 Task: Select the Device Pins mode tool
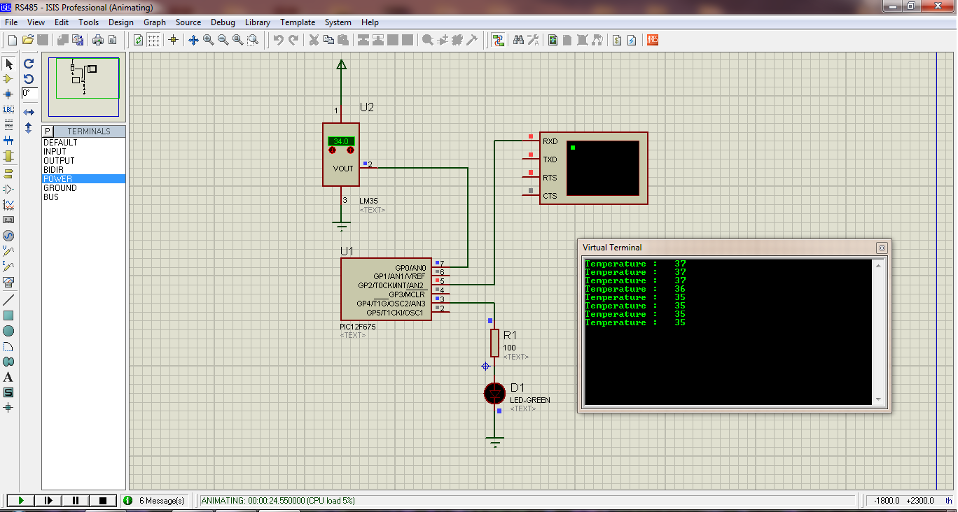click(9, 189)
